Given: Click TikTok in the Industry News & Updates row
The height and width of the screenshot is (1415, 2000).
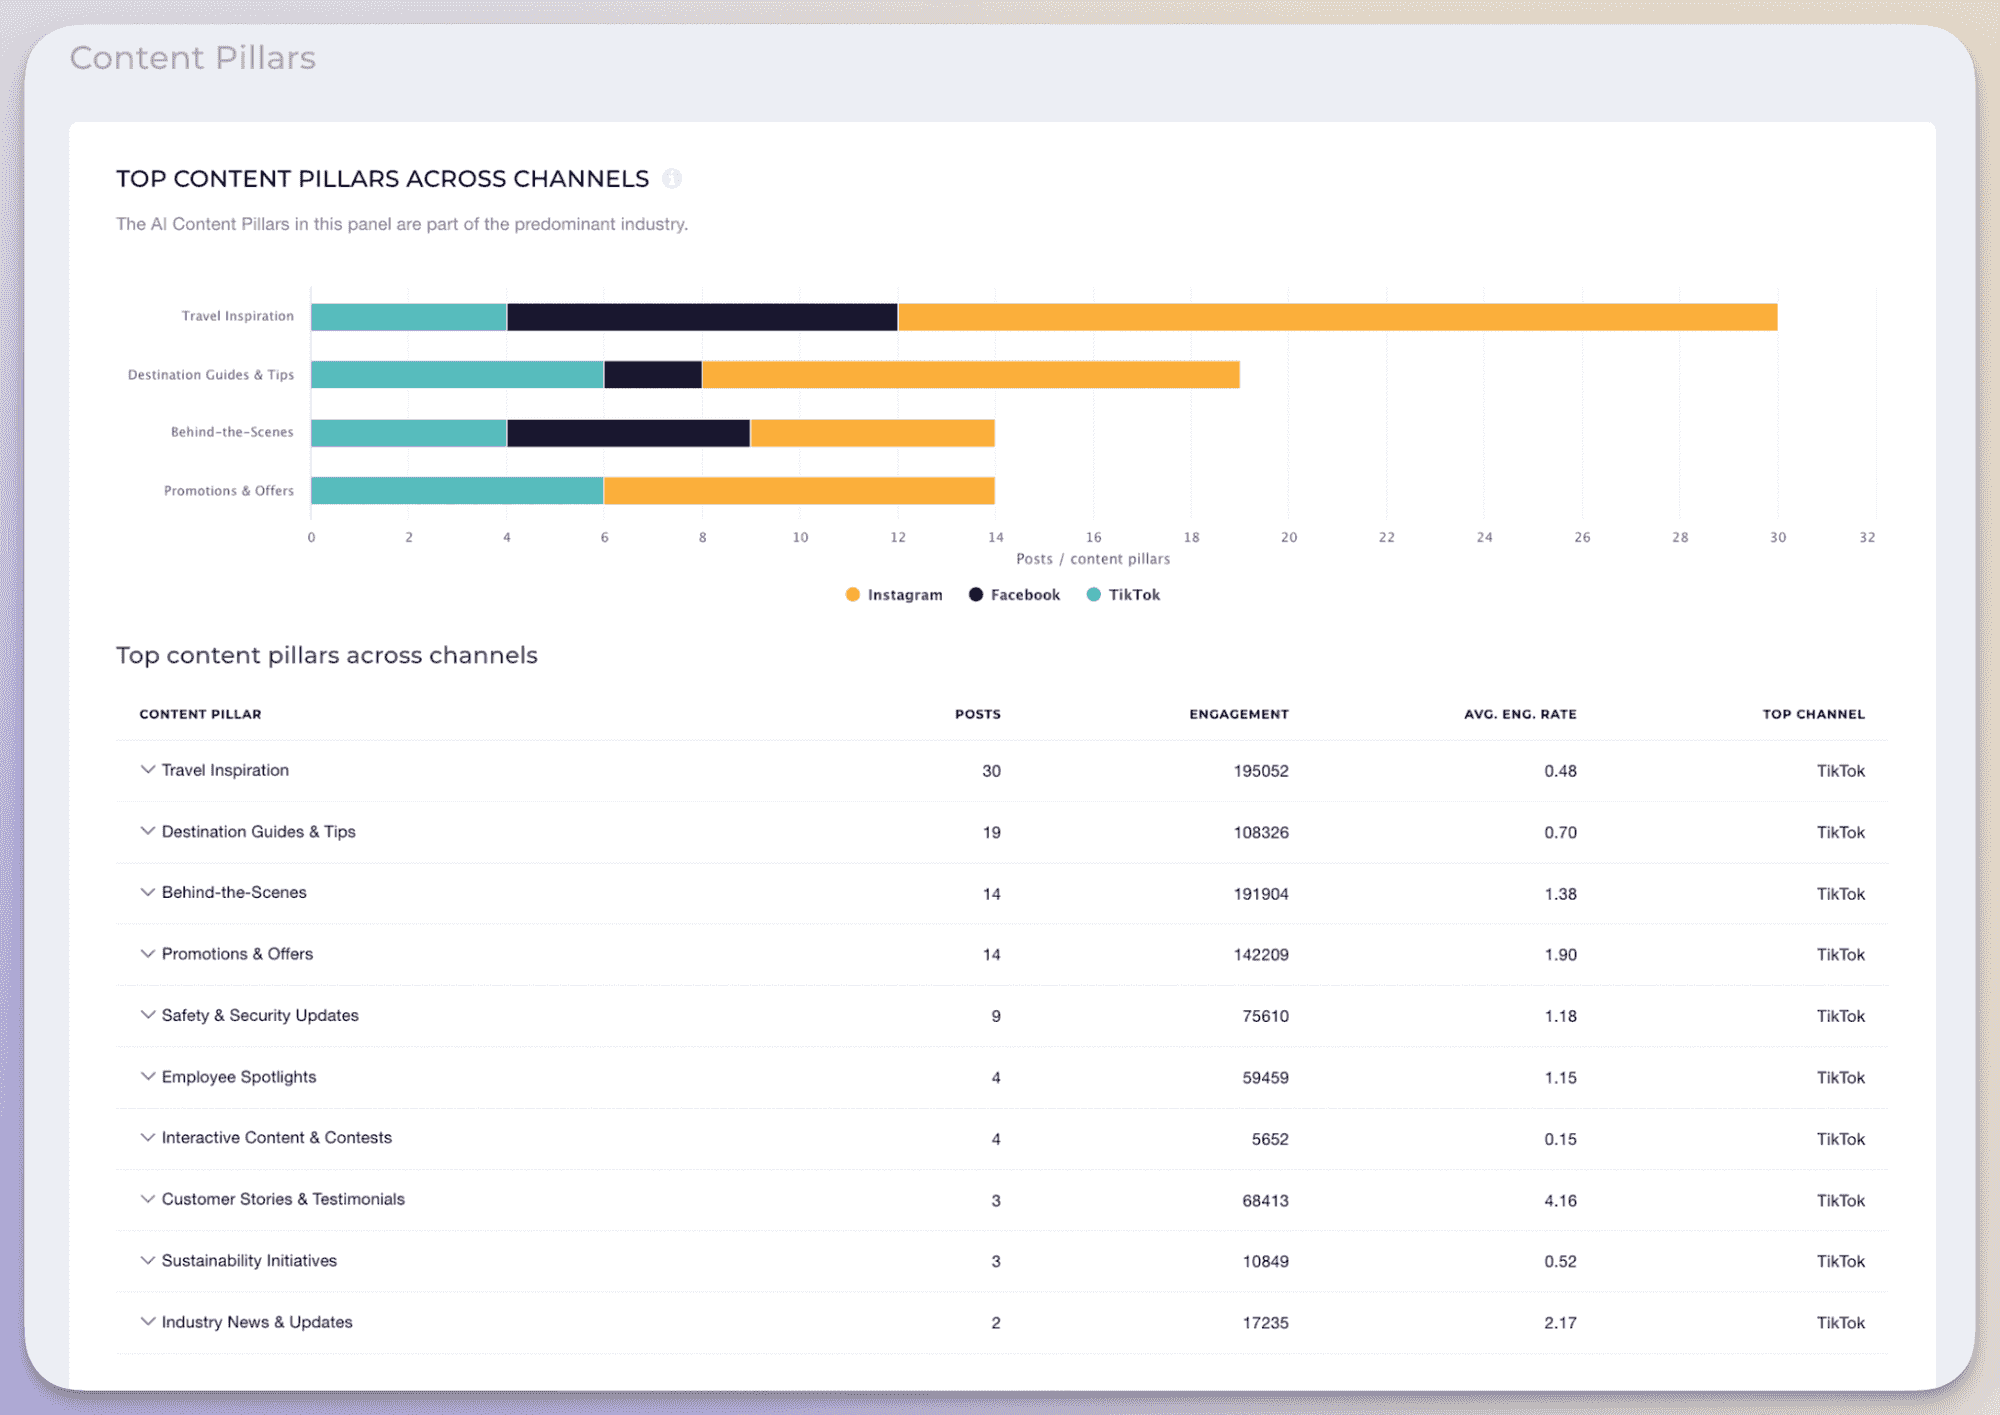Looking at the screenshot, I should click(x=1841, y=1323).
